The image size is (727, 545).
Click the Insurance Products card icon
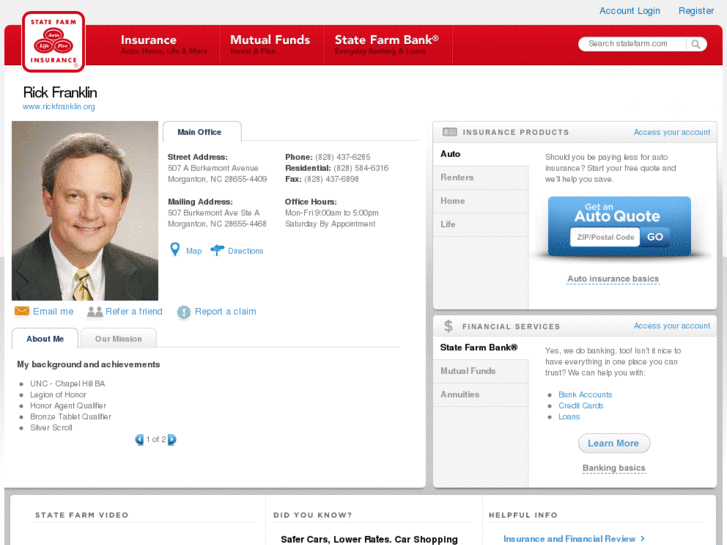[449, 132]
